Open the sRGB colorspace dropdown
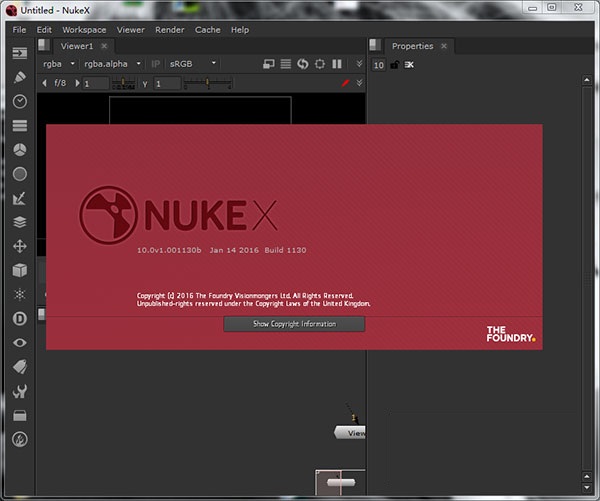 point(189,64)
